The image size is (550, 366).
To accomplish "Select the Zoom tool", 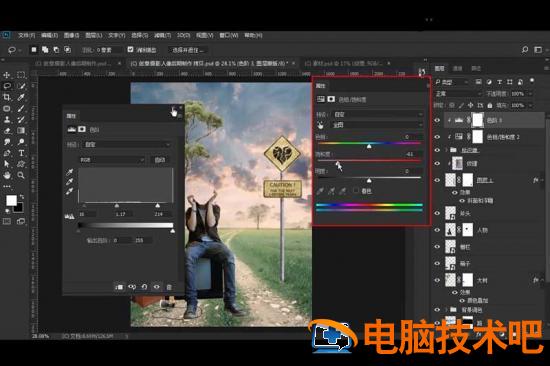I will coord(21,175).
